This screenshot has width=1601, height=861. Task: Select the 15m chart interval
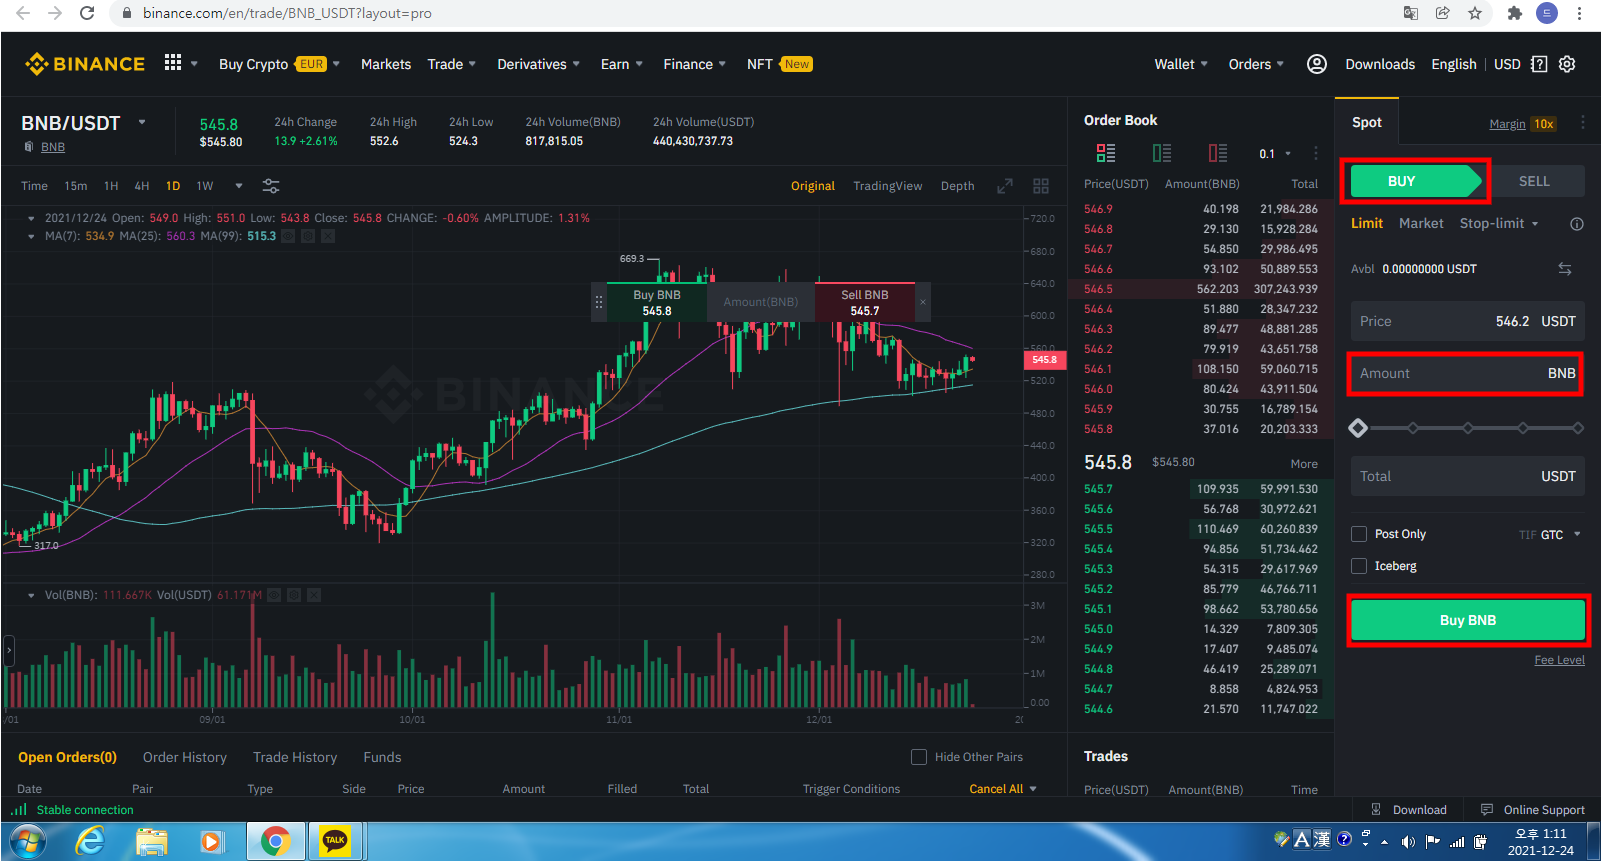click(x=76, y=186)
